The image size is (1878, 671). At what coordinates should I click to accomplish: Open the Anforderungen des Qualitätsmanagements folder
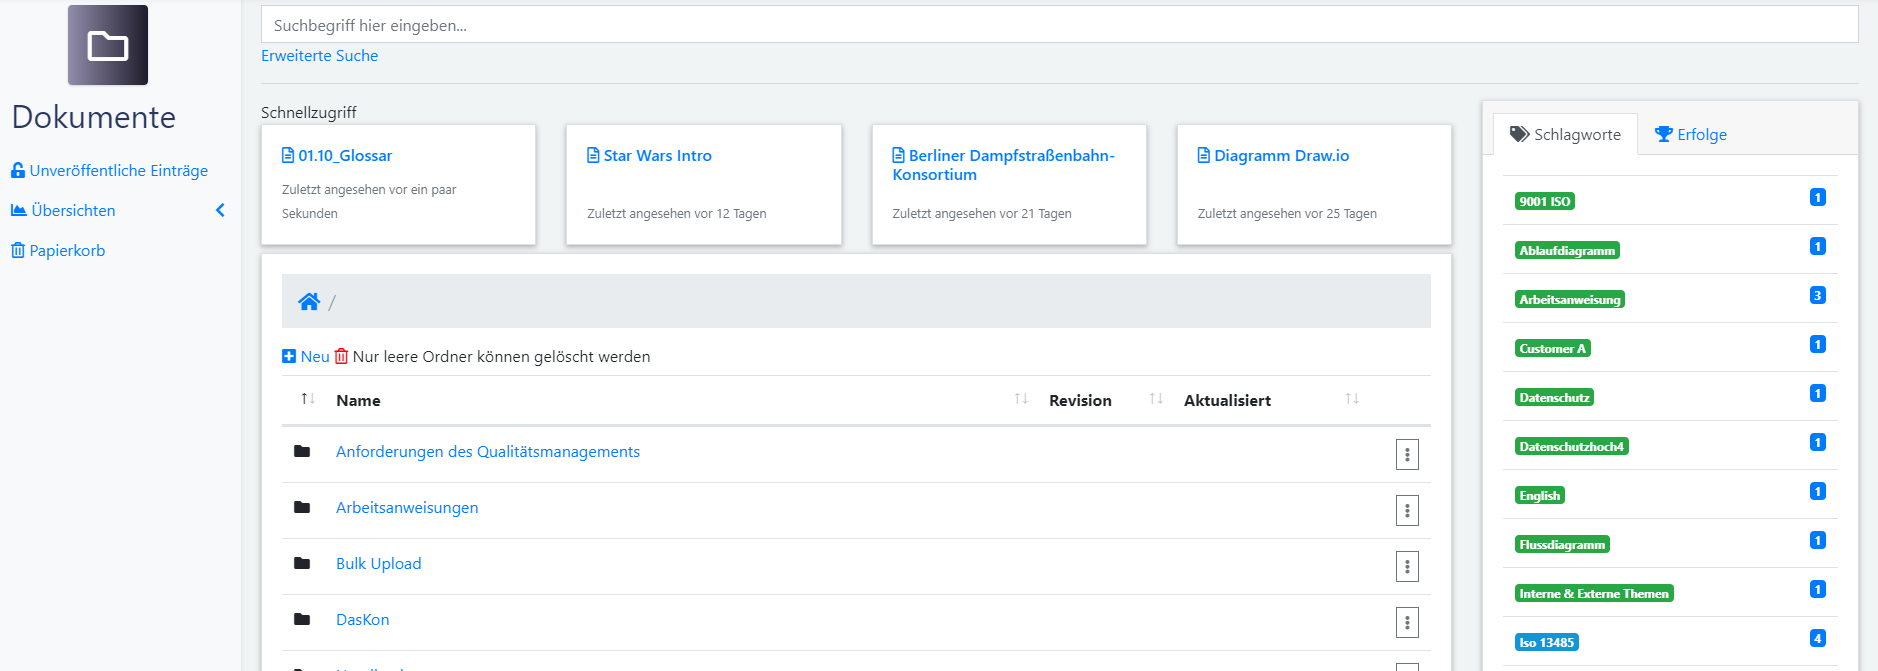[488, 452]
